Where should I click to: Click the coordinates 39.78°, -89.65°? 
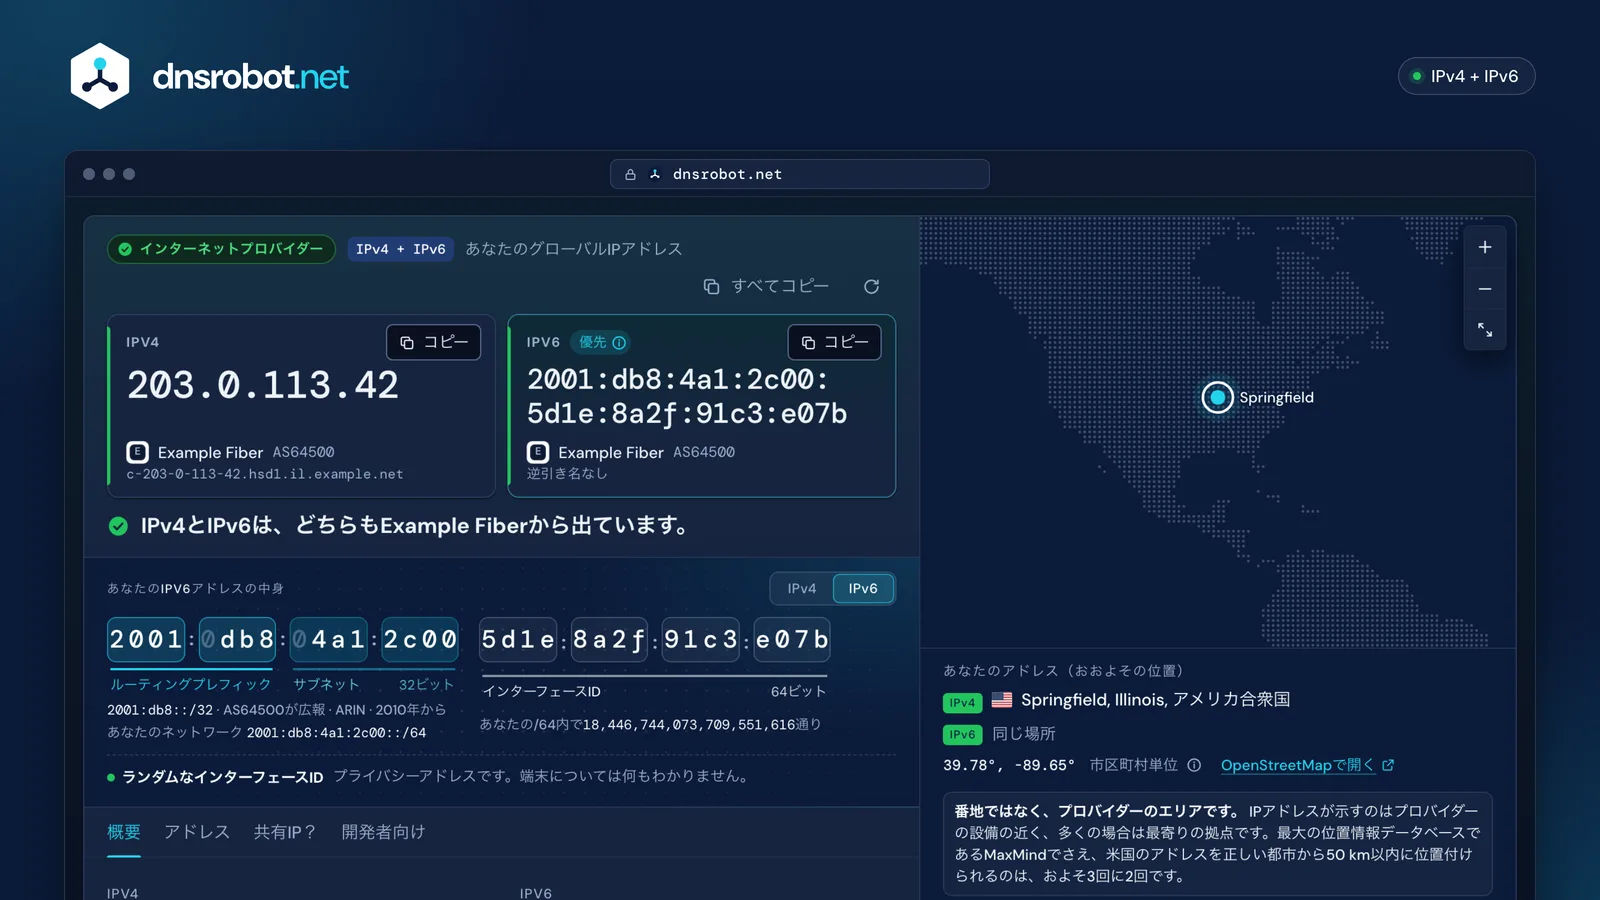(x=1008, y=765)
